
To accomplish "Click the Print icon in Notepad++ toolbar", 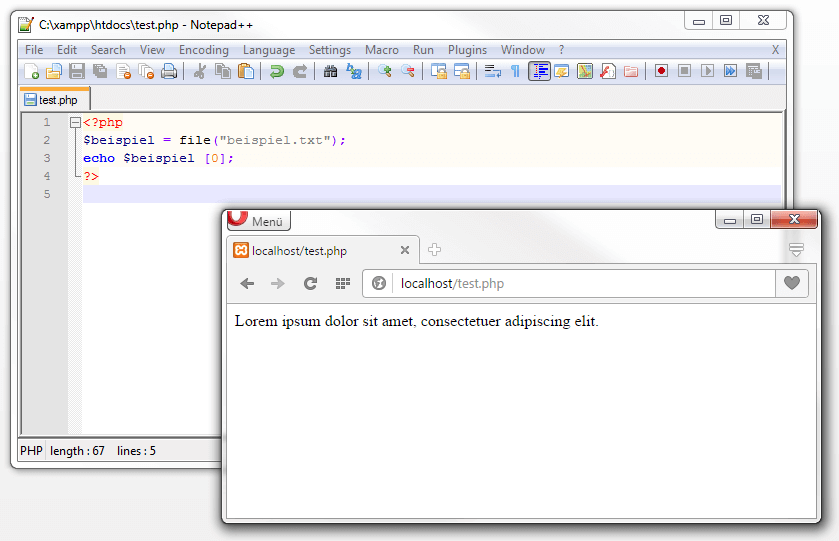I will click(x=169, y=71).
